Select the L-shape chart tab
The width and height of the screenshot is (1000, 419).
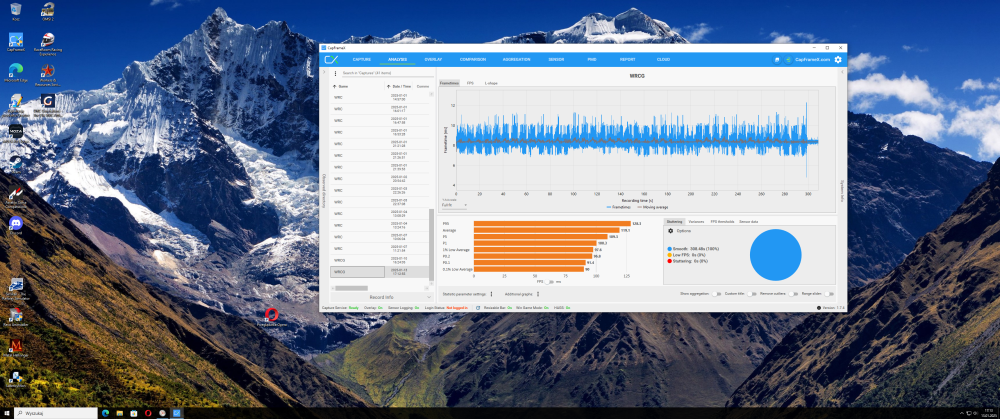pos(490,83)
